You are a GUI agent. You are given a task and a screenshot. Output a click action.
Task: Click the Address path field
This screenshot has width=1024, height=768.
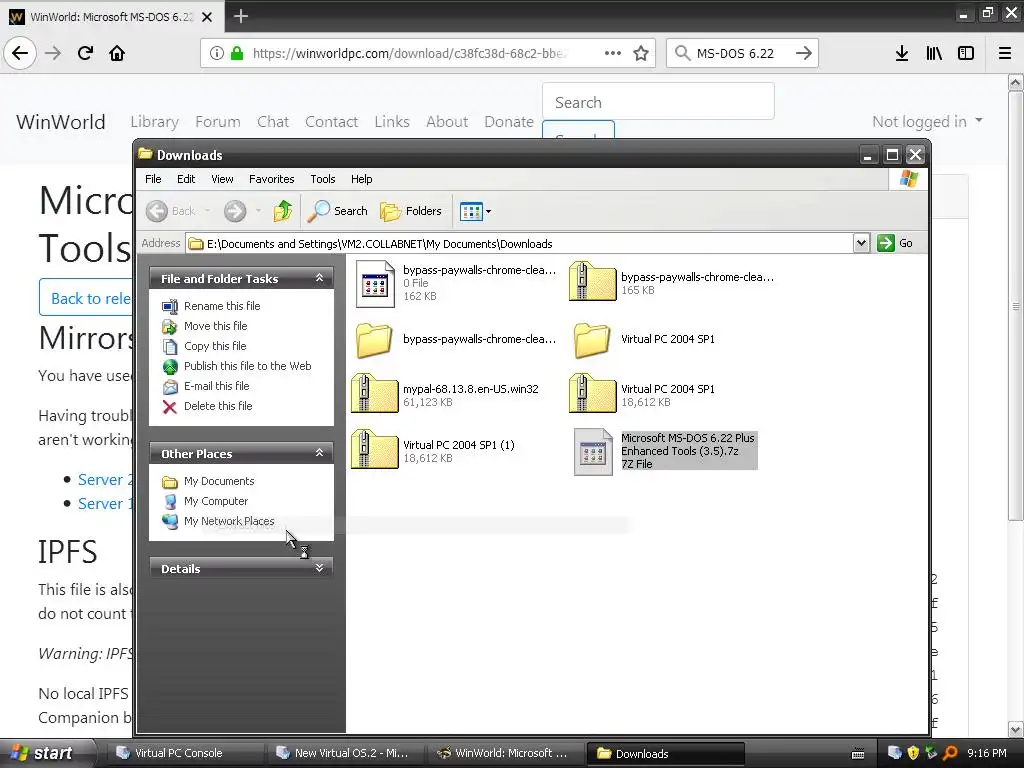520,244
